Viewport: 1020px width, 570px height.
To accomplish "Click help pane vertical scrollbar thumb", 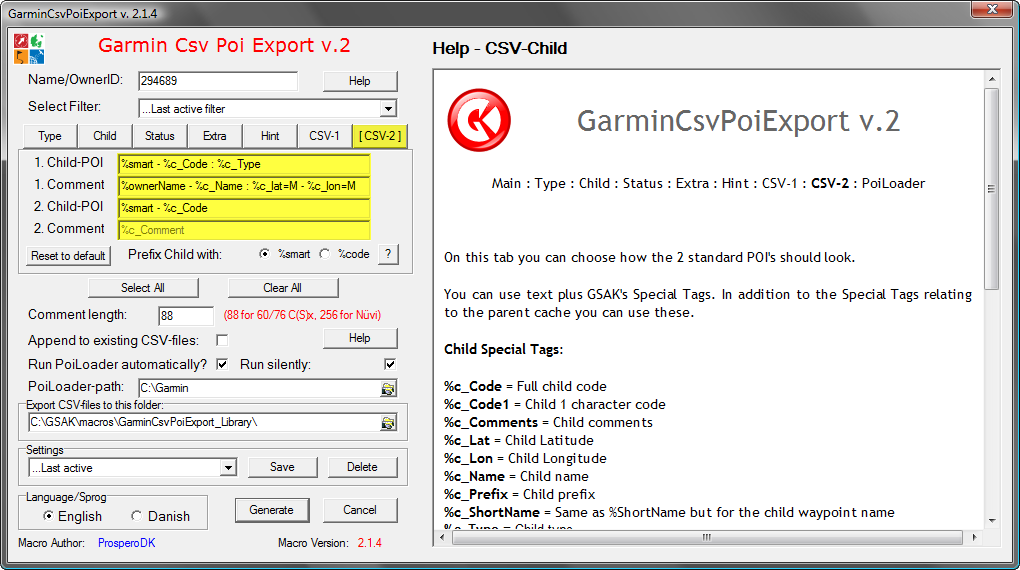I will pyautogui.click(x=991, y=189).
